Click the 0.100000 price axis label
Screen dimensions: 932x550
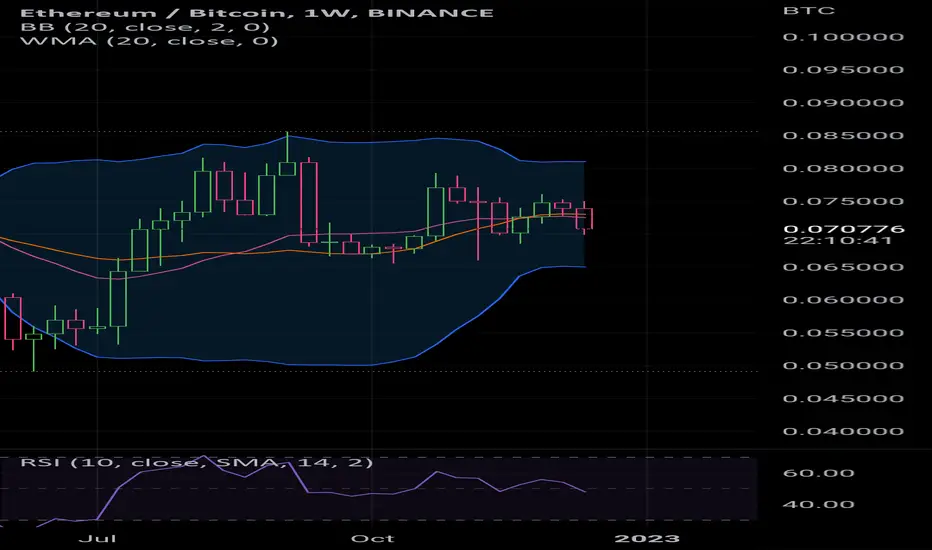click(x=843, y=37)
